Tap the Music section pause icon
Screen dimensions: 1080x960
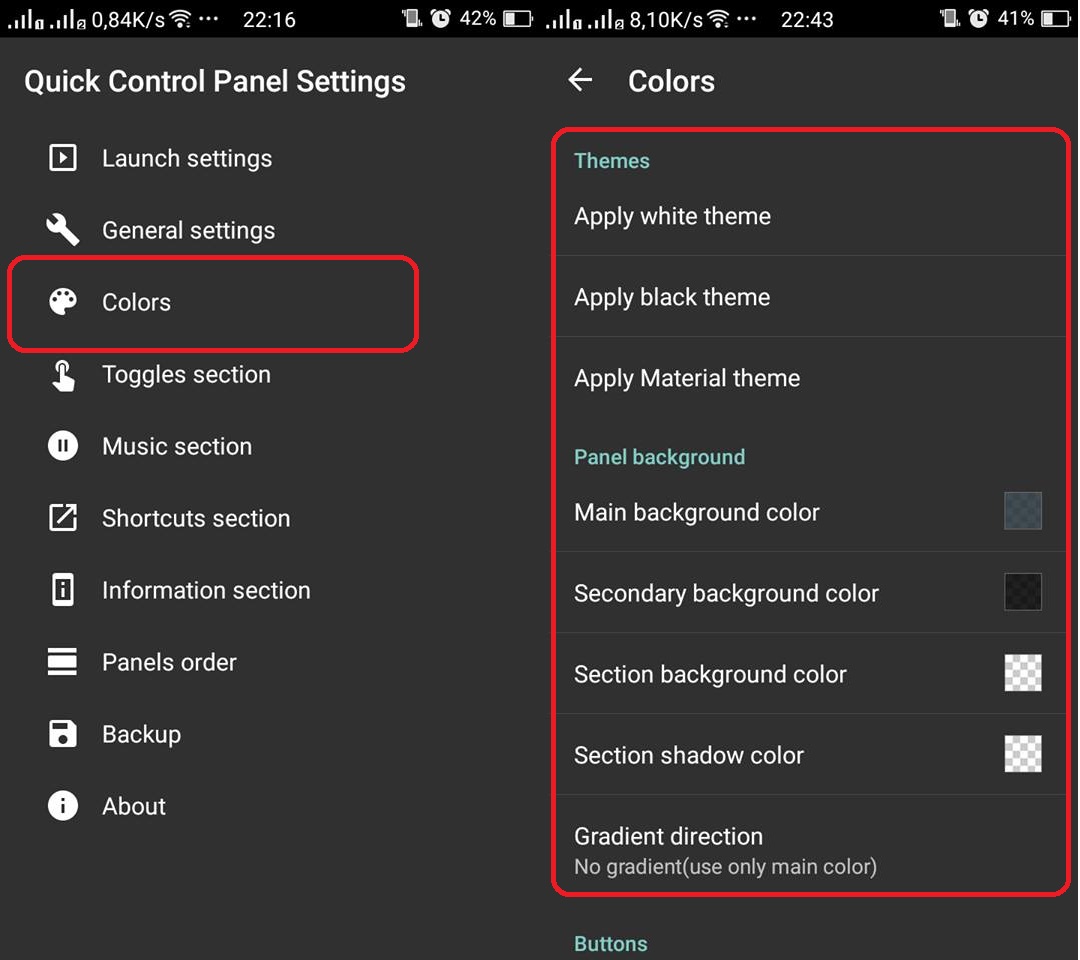tap(63, 446)
